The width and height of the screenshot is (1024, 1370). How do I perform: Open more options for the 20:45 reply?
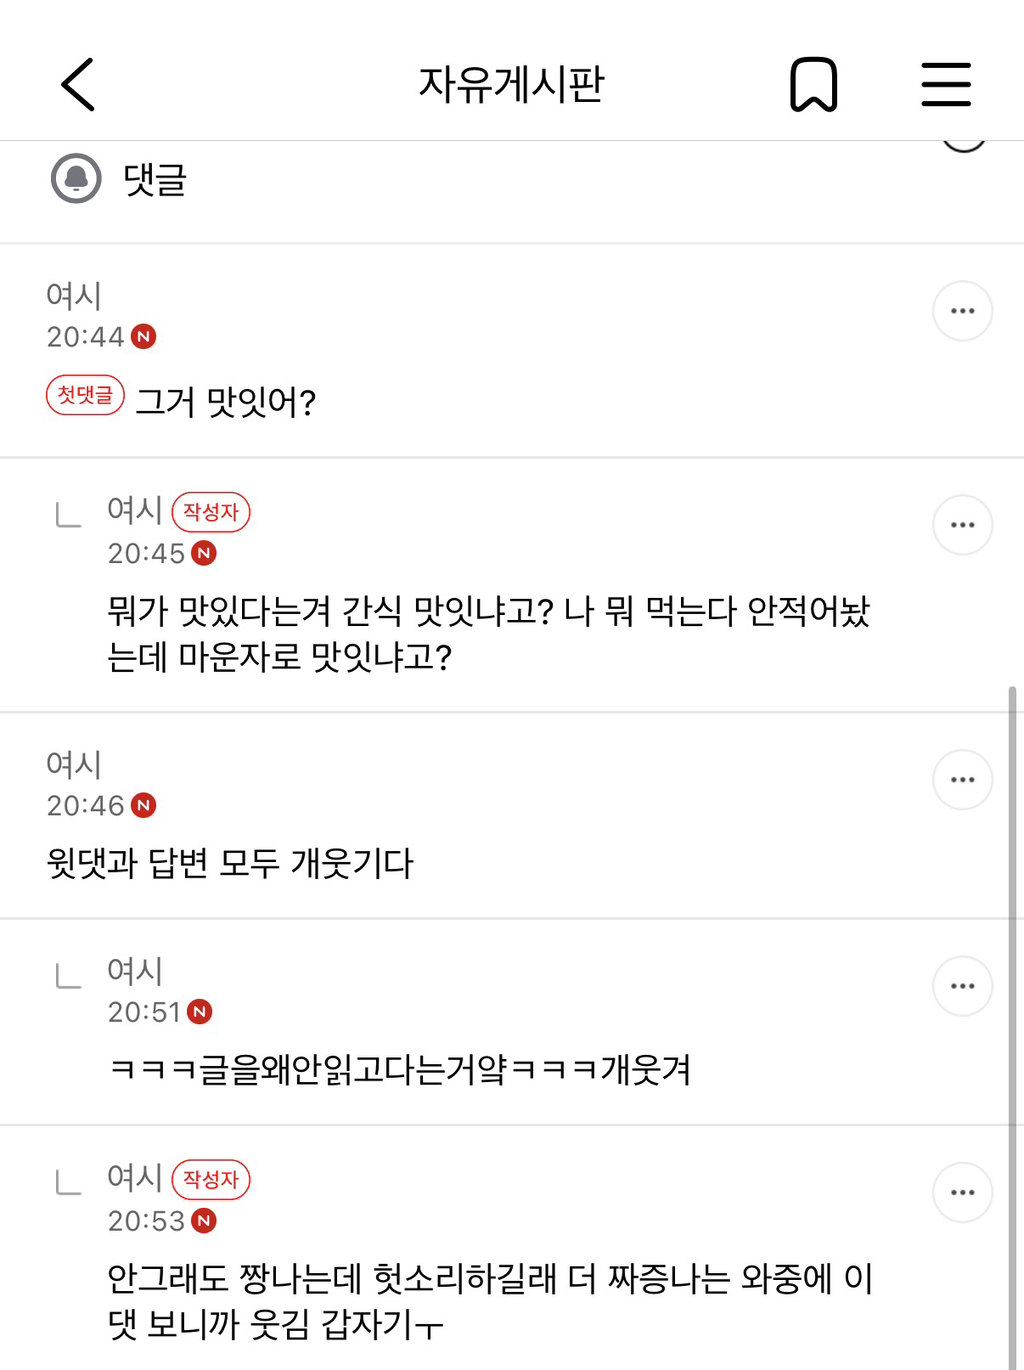point(962,525)
